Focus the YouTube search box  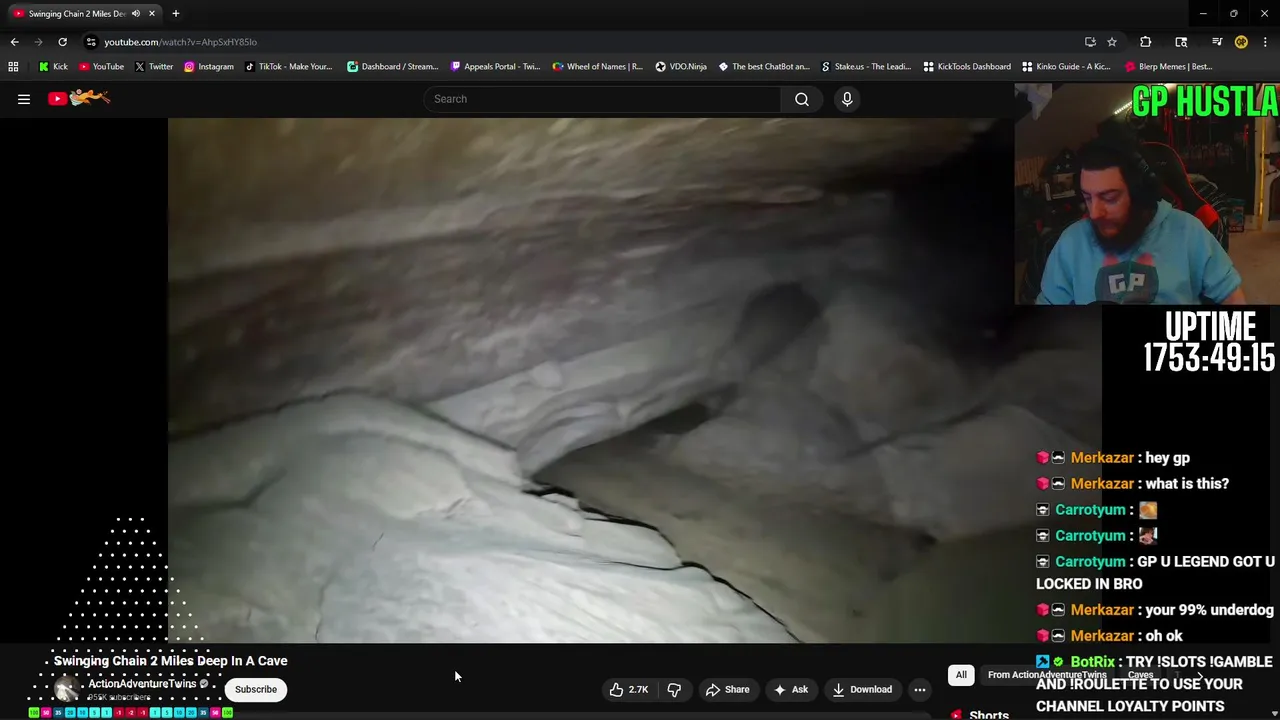pyautogui.click(x=603, y=99)
